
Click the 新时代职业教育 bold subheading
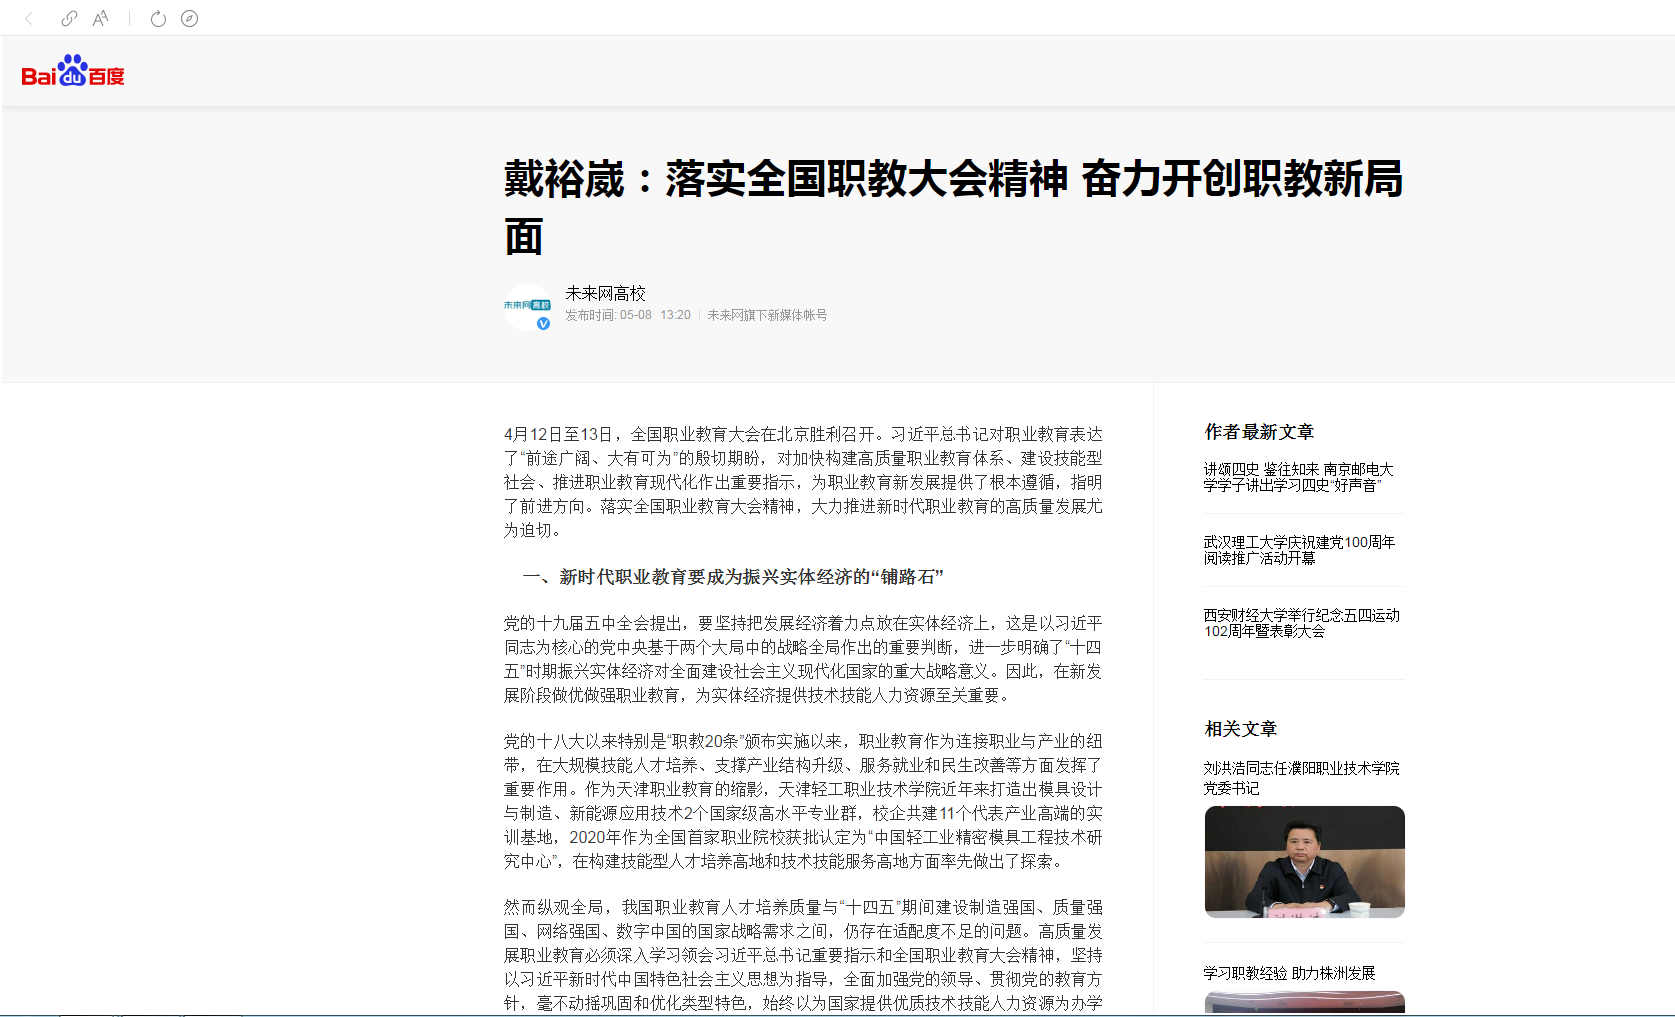tap(733, 577)
